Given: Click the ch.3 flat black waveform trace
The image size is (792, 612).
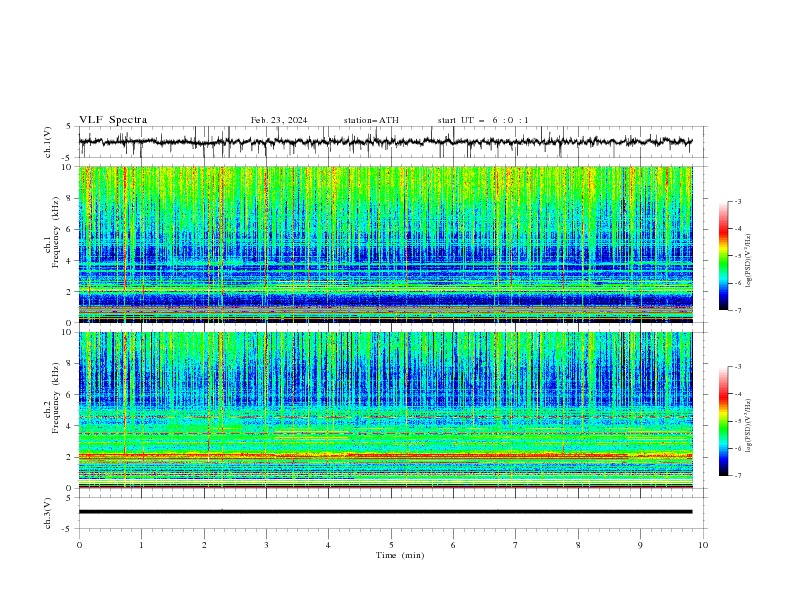Looking at the screenshot, I should click(385, 512).
